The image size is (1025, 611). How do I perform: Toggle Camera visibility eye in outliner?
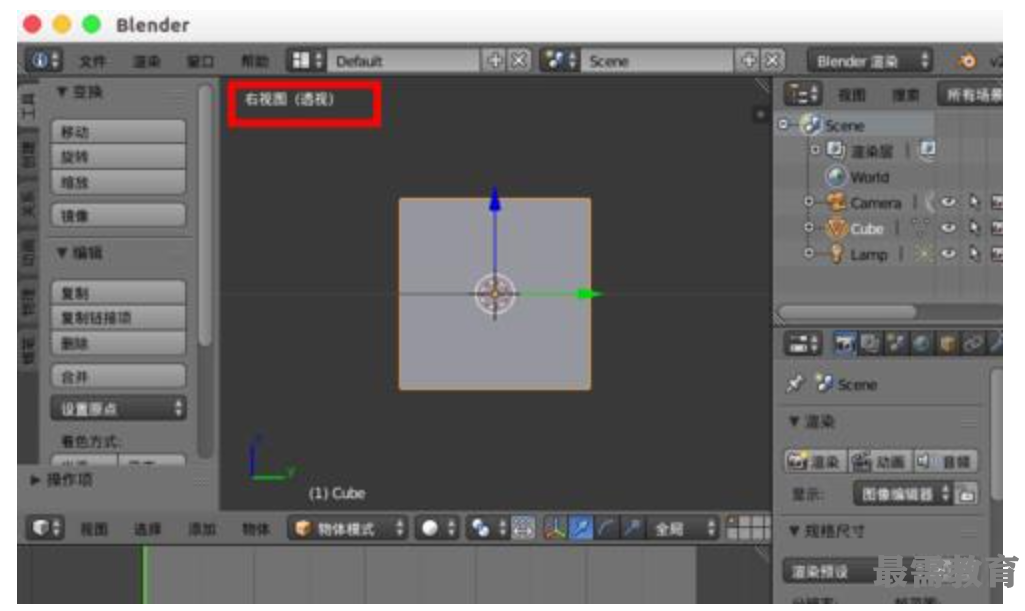pos(949,203)
